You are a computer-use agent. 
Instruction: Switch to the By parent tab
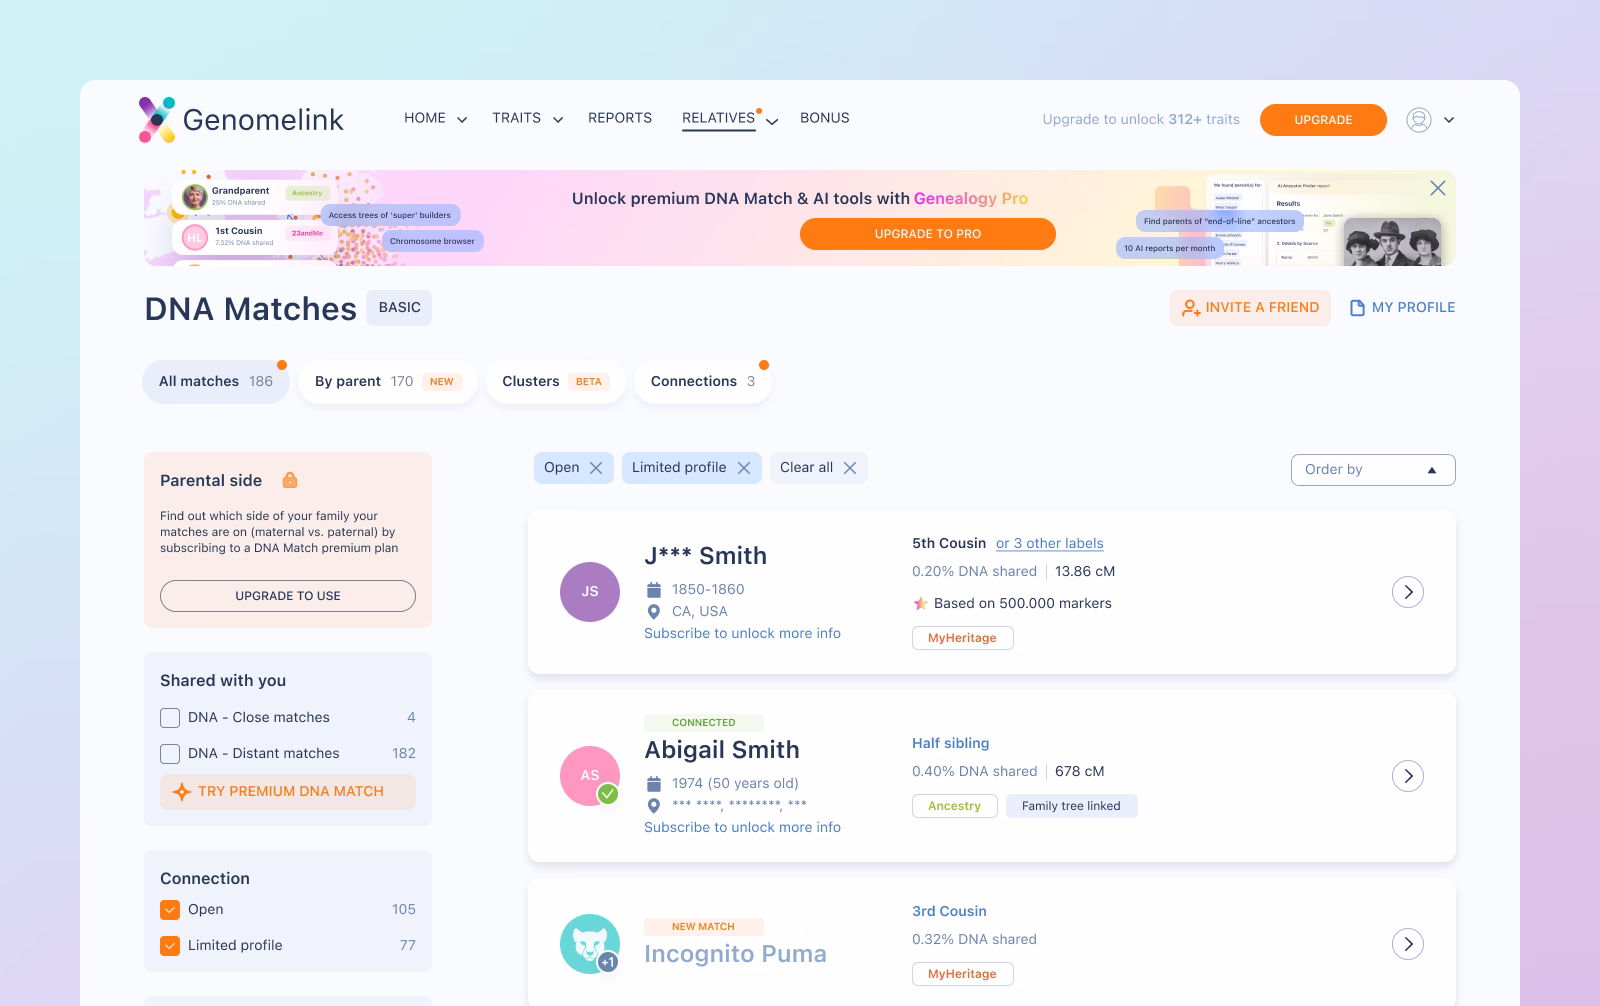pos(388,382)
